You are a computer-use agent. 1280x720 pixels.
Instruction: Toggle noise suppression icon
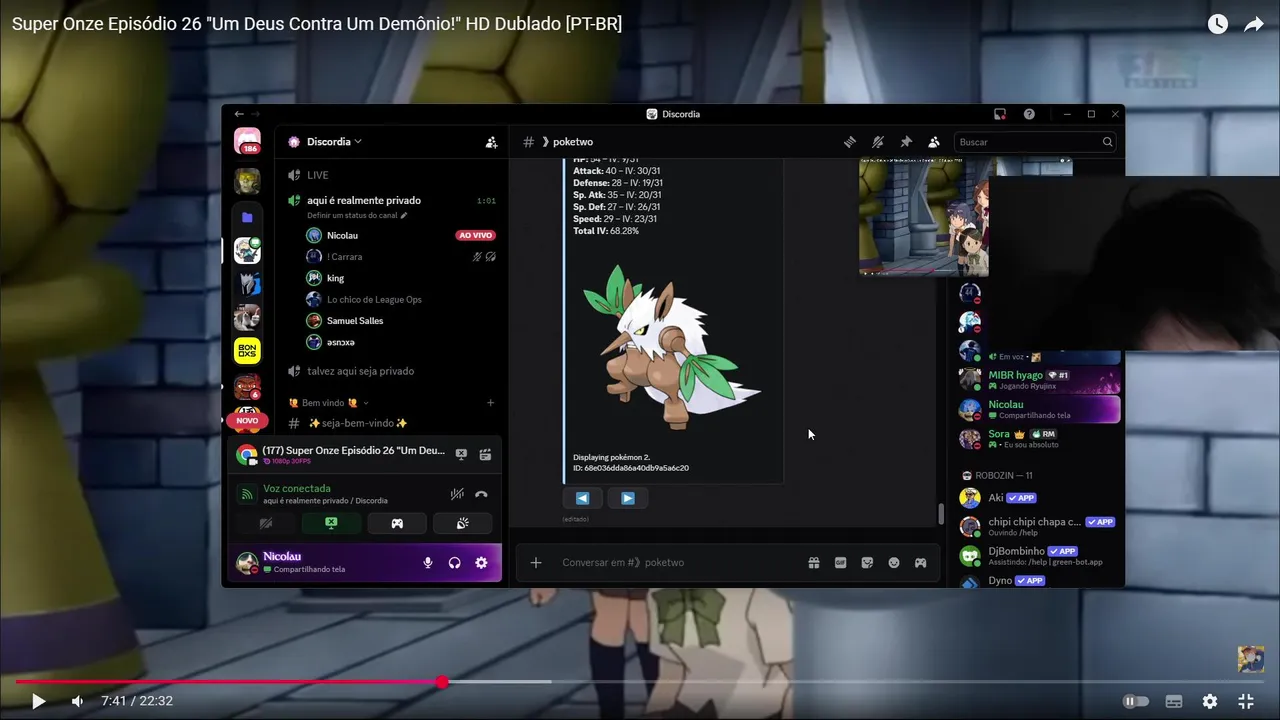point(457,494)
